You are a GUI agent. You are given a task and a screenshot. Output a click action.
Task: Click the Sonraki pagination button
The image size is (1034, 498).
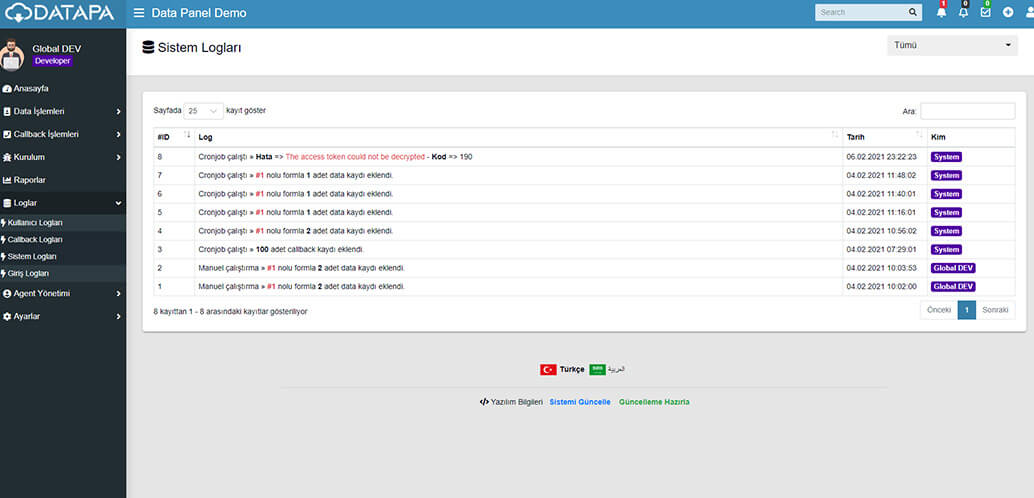pos(995,310)
